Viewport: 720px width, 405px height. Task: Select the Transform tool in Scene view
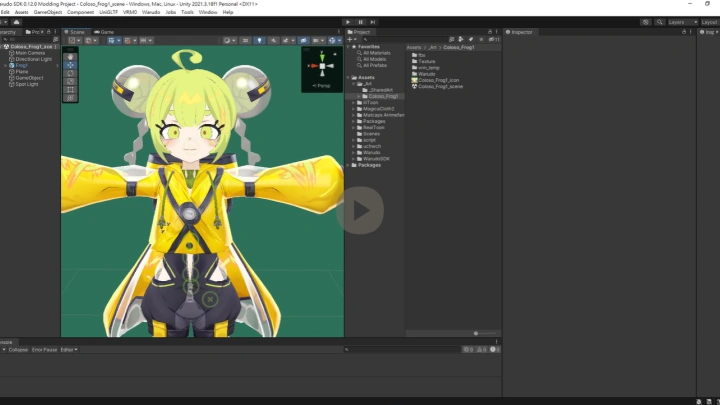click(x=70, y=98)
